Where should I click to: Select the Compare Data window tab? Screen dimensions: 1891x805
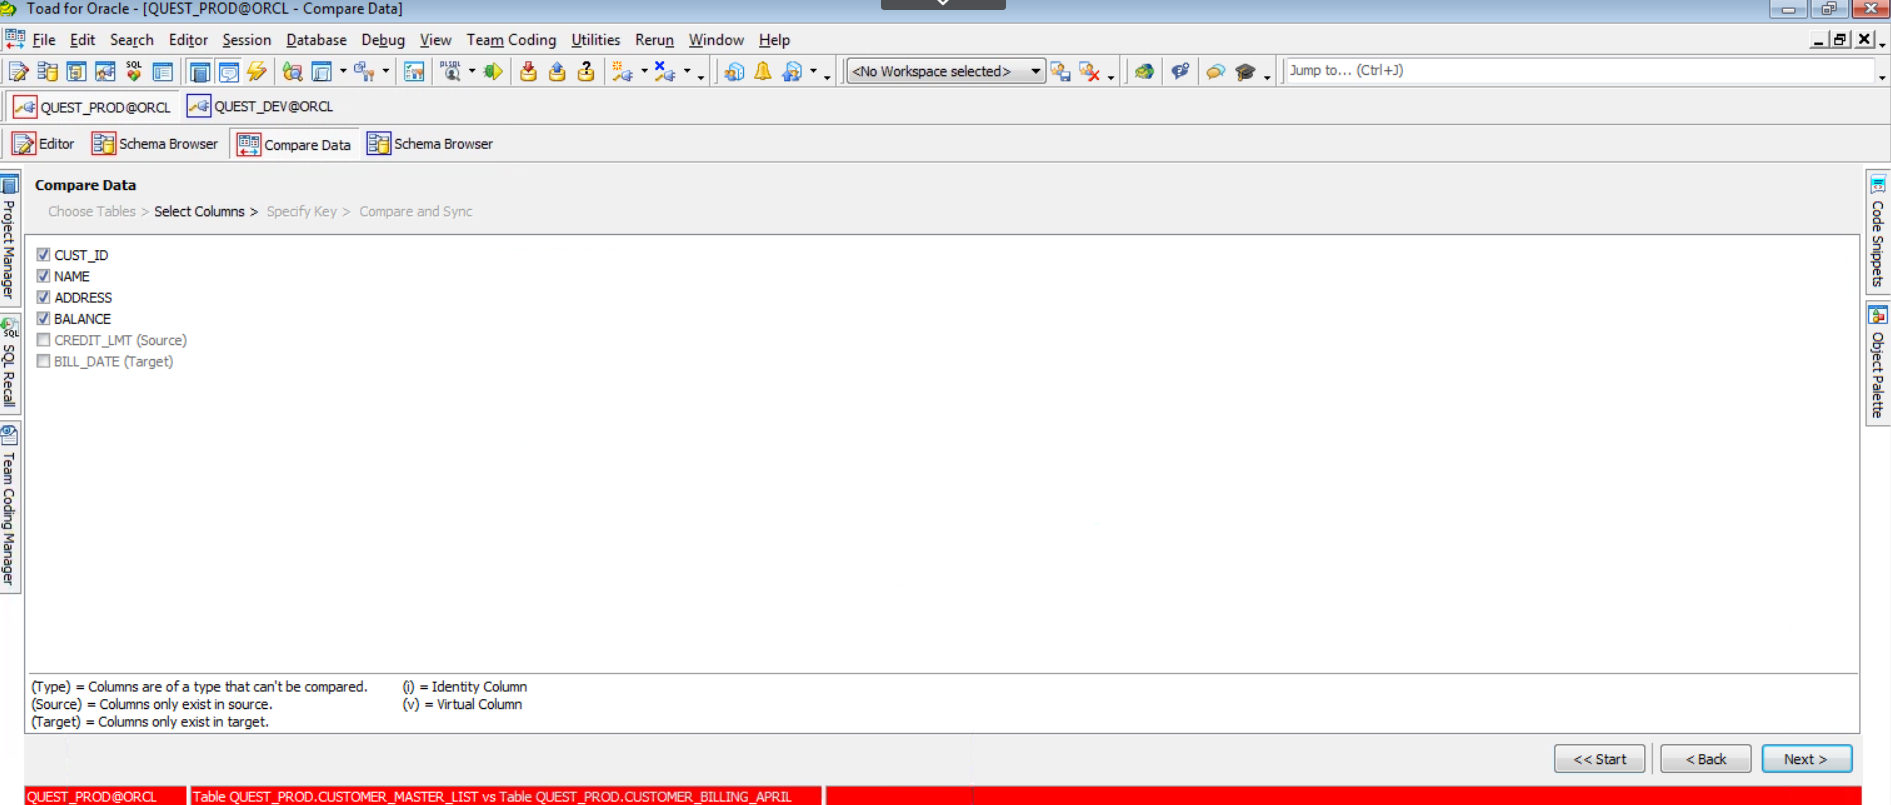click(294, 145)
